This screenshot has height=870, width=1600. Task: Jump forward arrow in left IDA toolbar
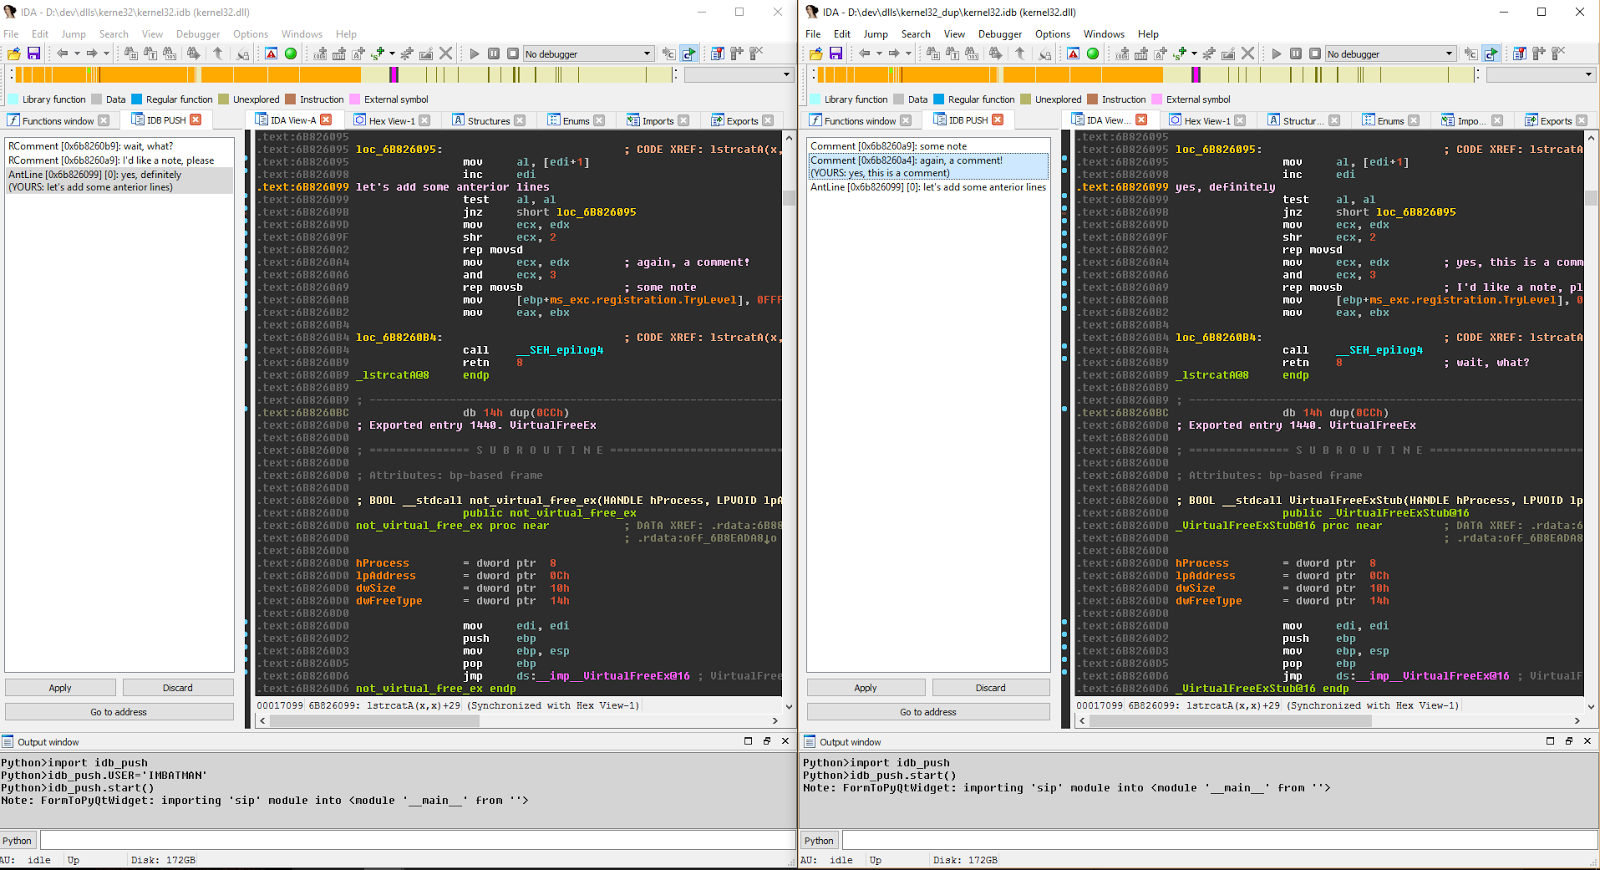click(x=92, y=54)
